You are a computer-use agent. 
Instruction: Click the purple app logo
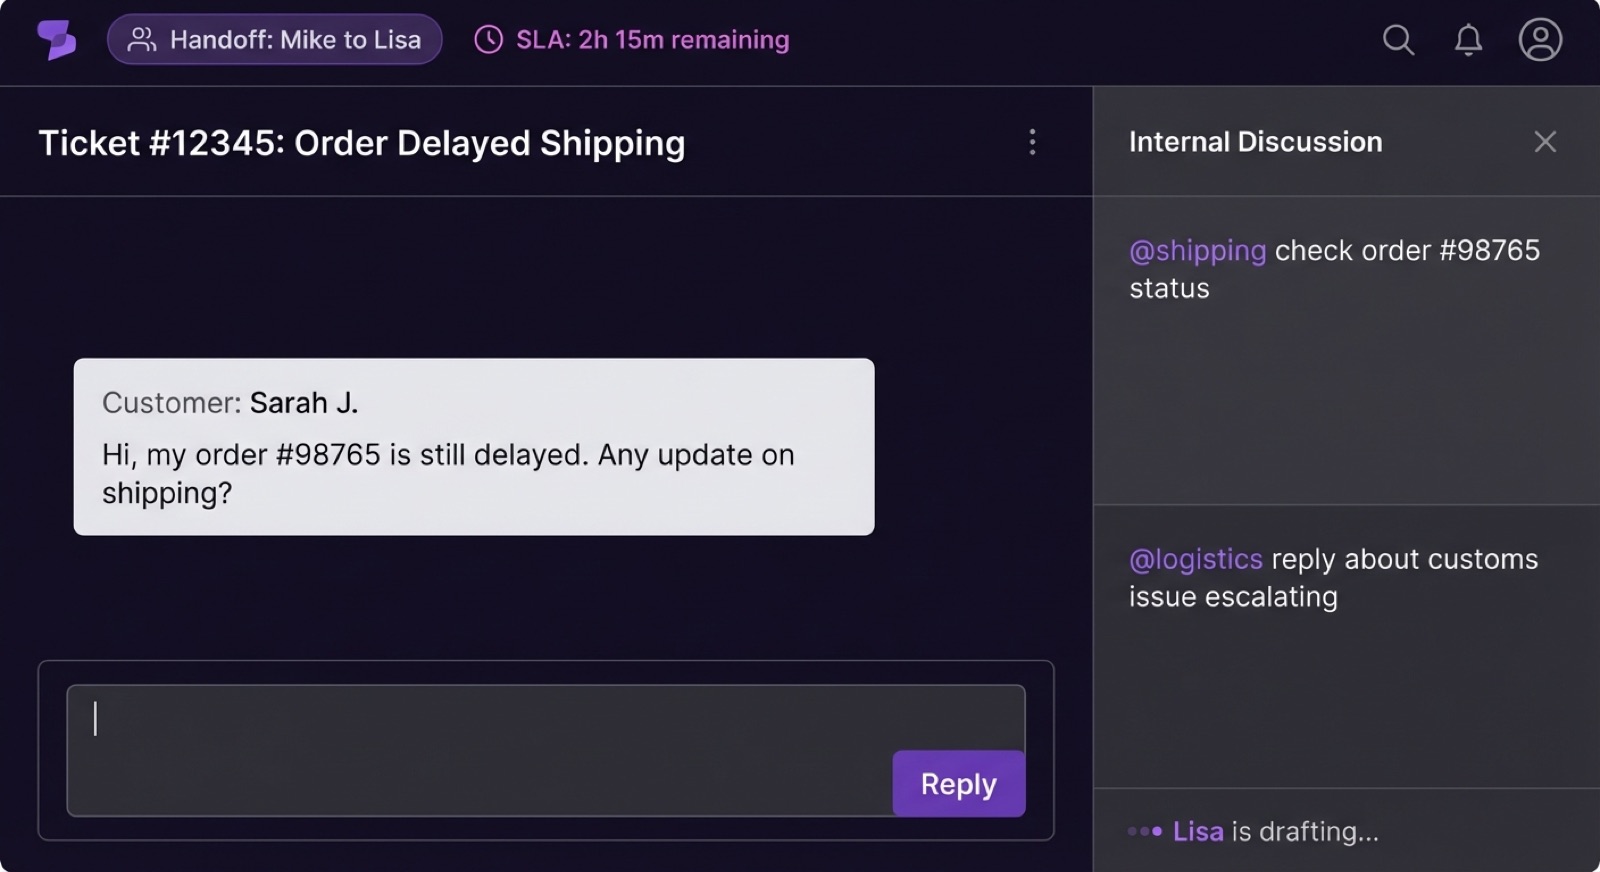56,40
